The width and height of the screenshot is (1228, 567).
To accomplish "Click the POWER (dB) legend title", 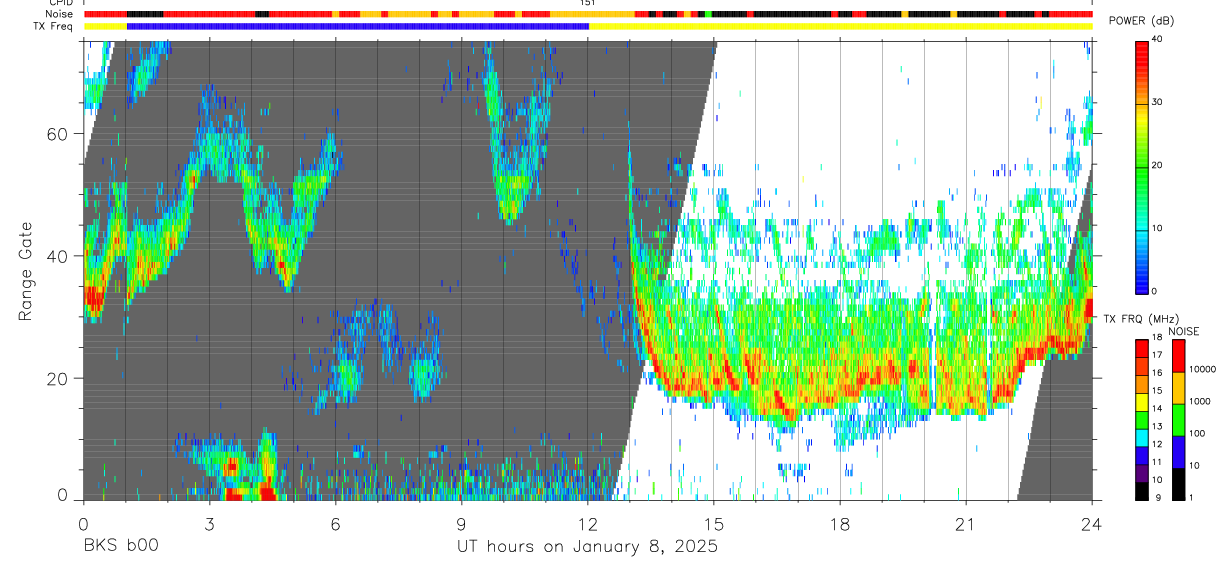I will click(1141, 21).
